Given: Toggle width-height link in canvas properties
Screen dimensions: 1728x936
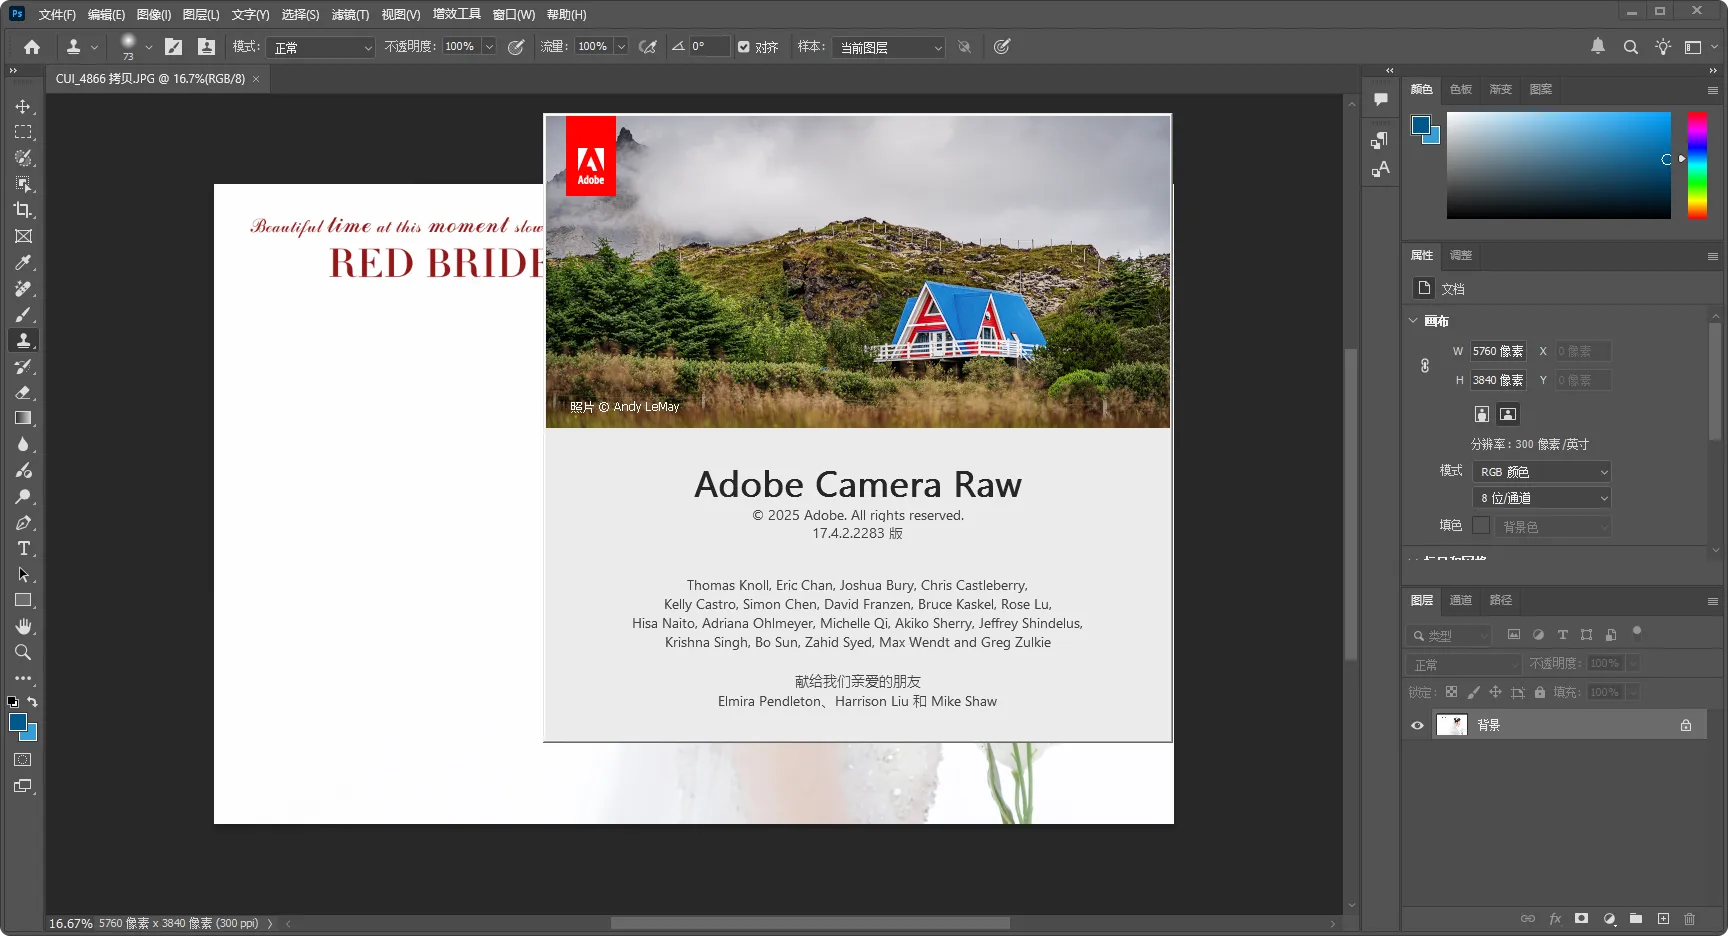Looking at the screenshot, I should [x=1425, y=366].
